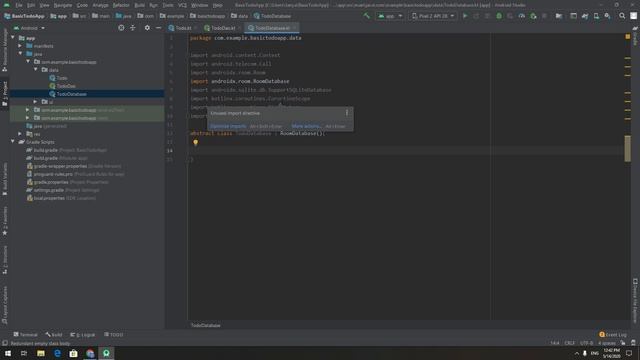Open the Terminal tab at the bottom
Image resolution: width=640 pixels, height=360 pixels.
(x=25, y=334)
